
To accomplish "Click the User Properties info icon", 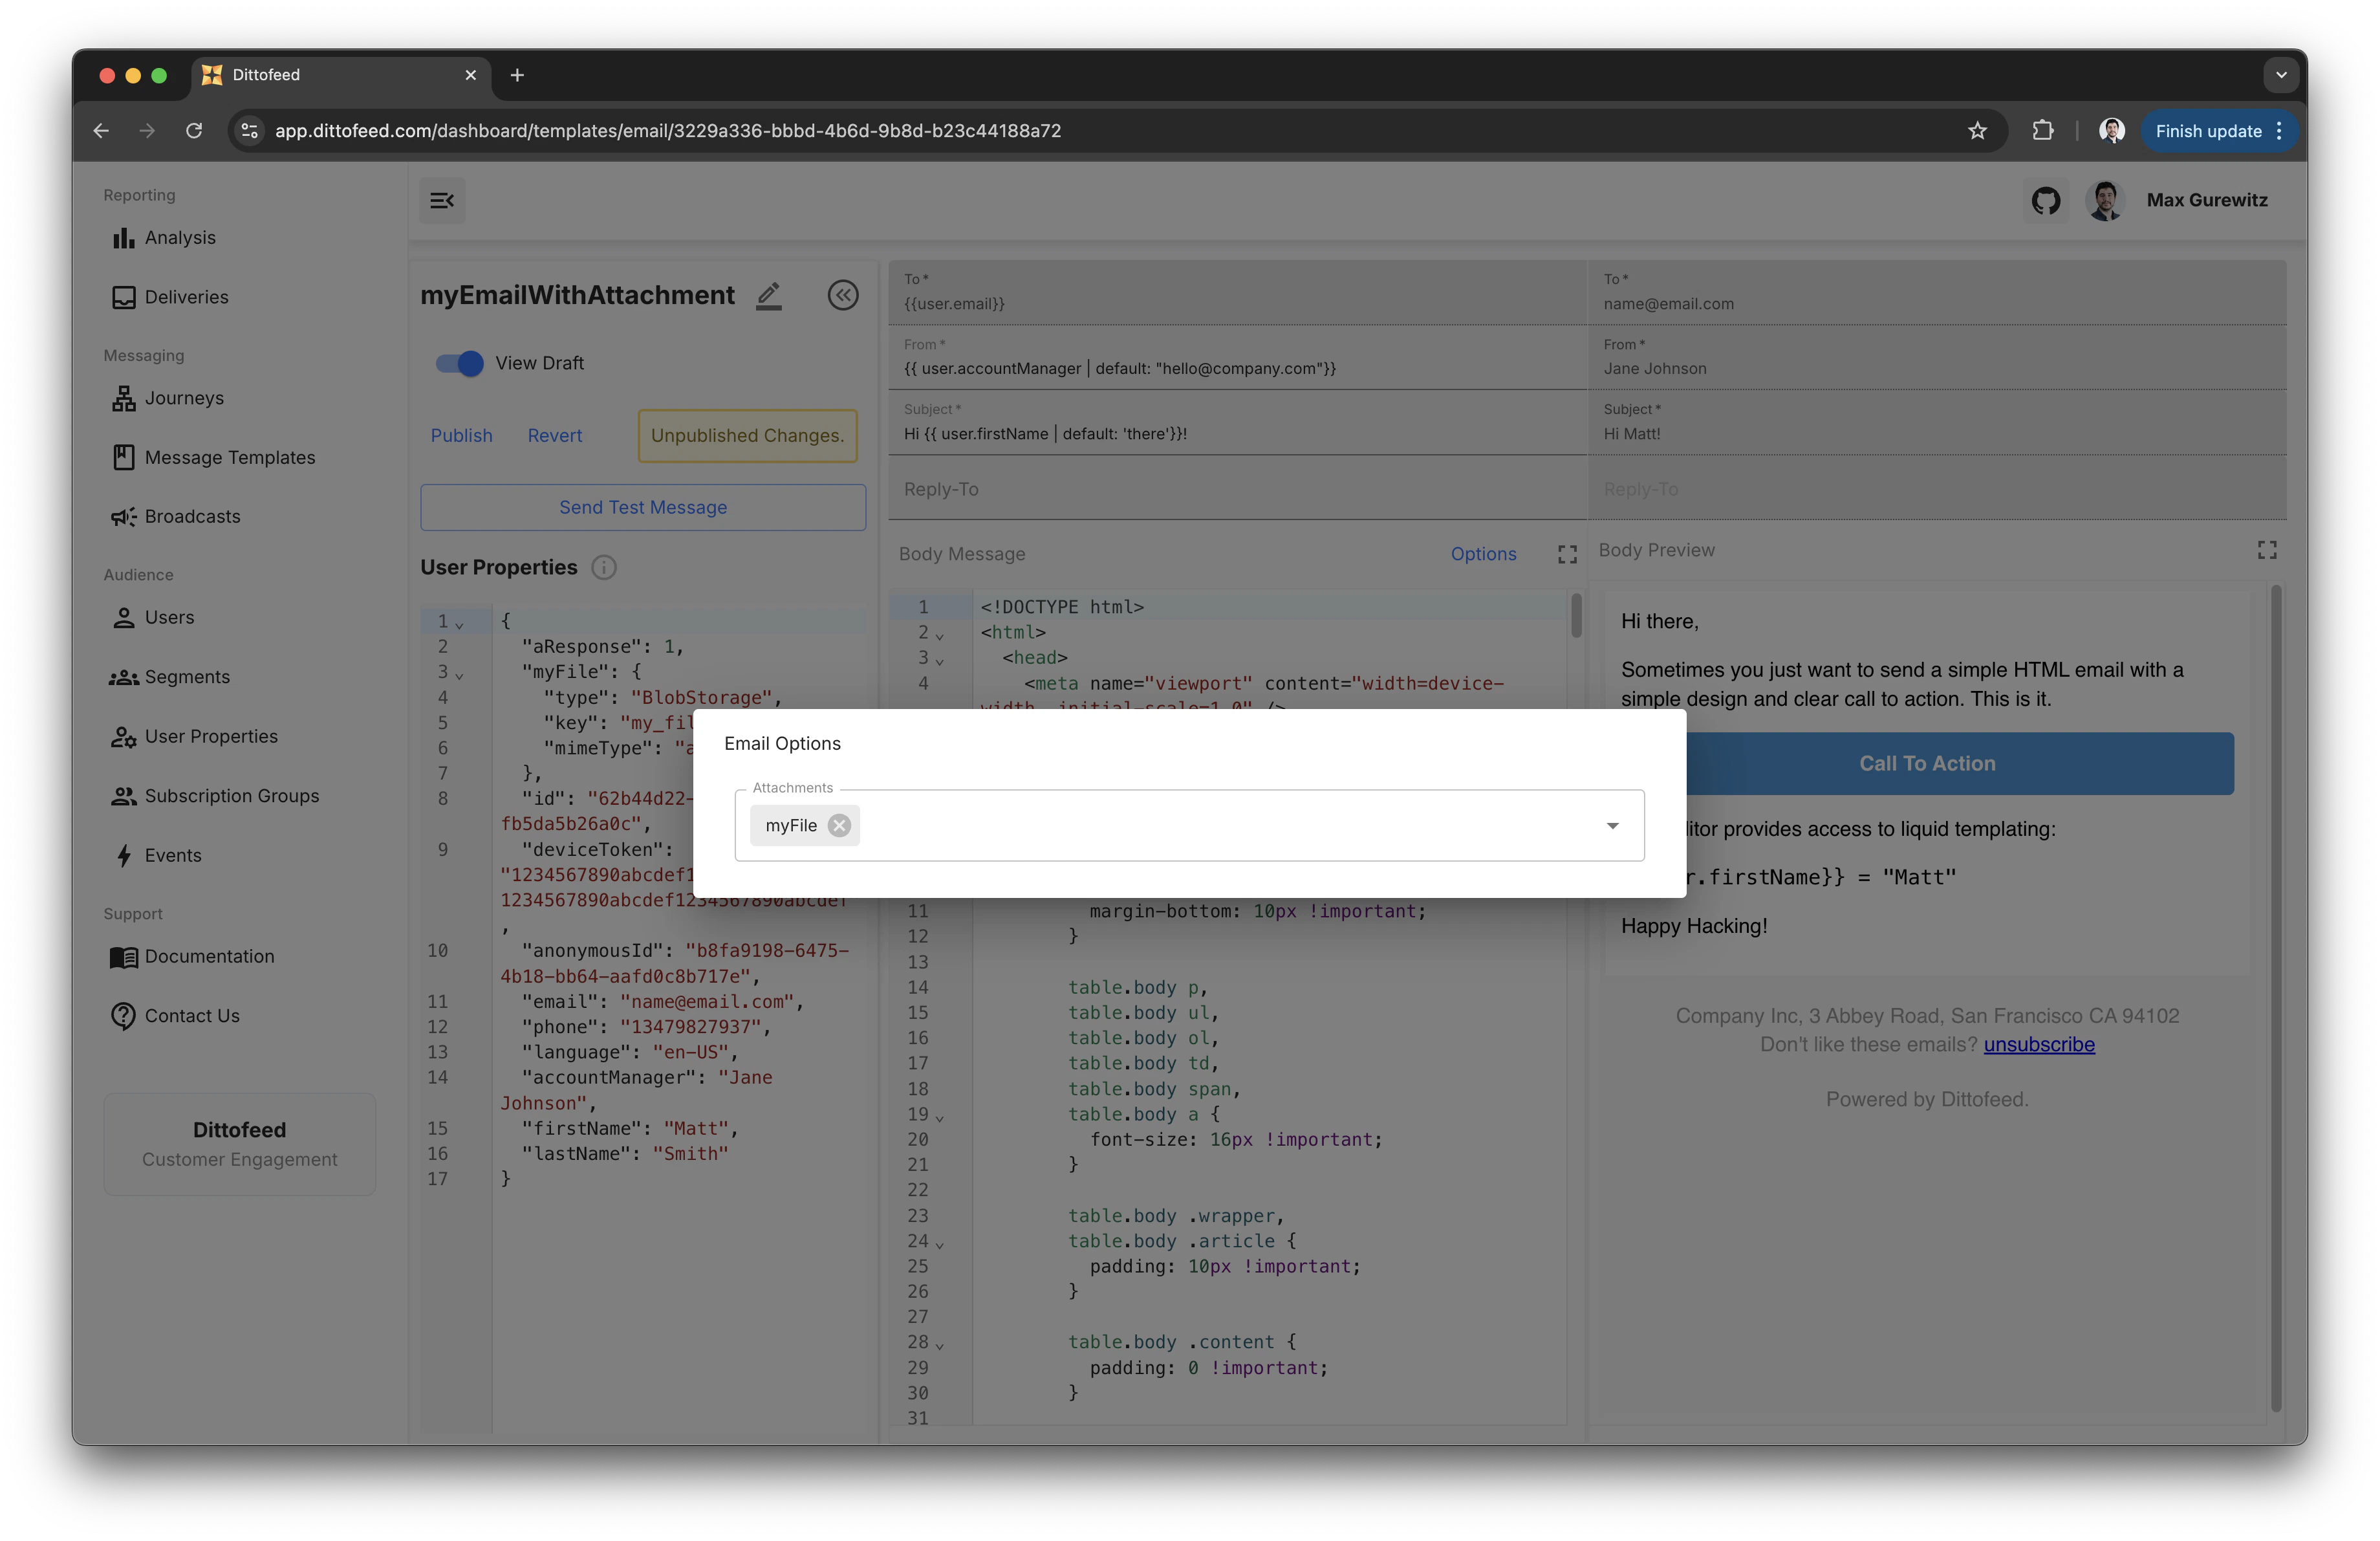I will pyautogui.click(x=604, y=568).
